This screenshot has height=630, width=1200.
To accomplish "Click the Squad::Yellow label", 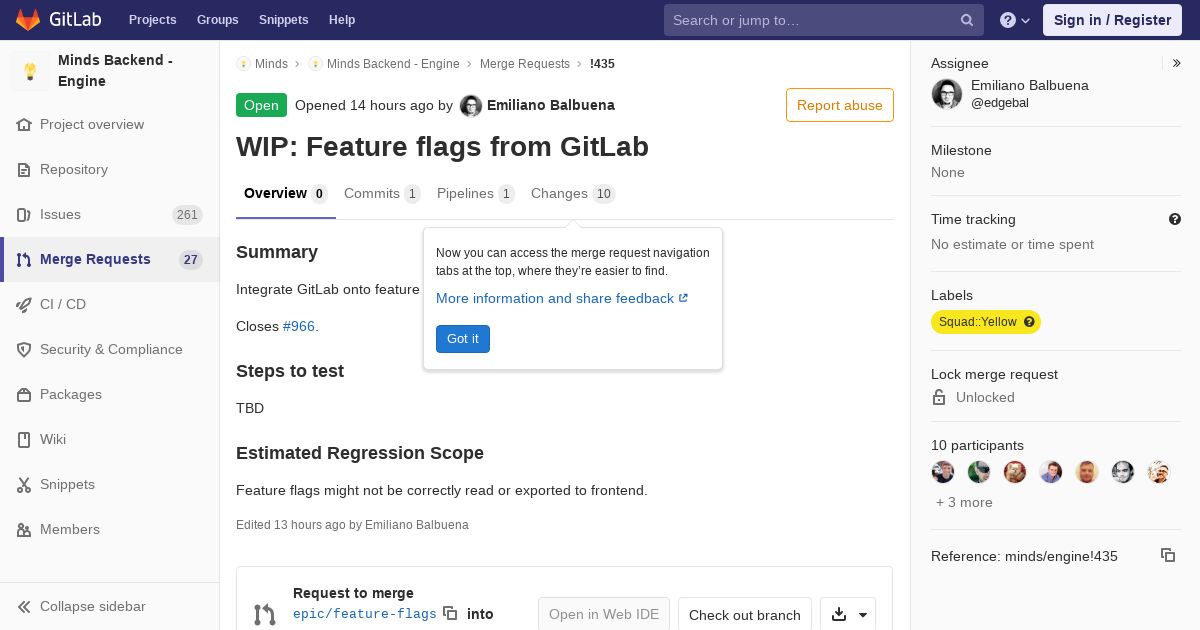I will pyautogui.click(x=977, y=322).
